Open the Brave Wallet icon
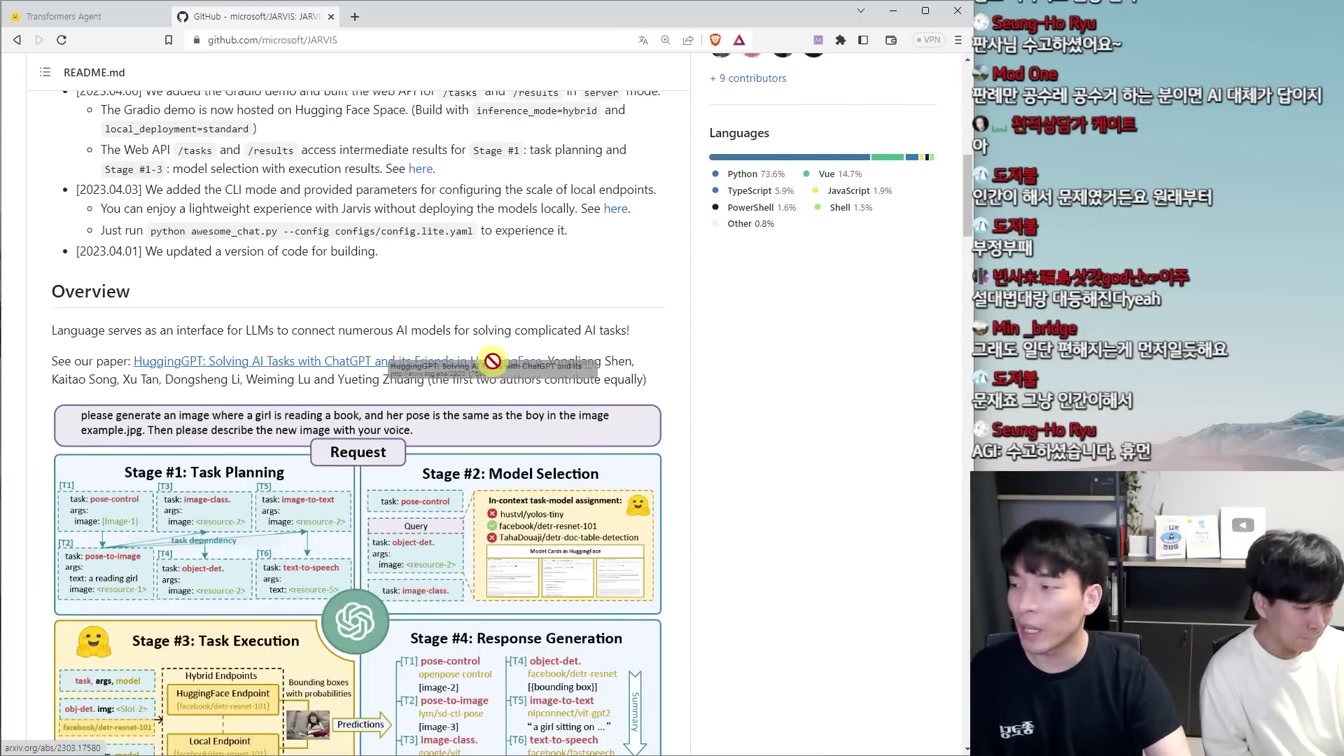1344x756 pixels. coord(891,40)
